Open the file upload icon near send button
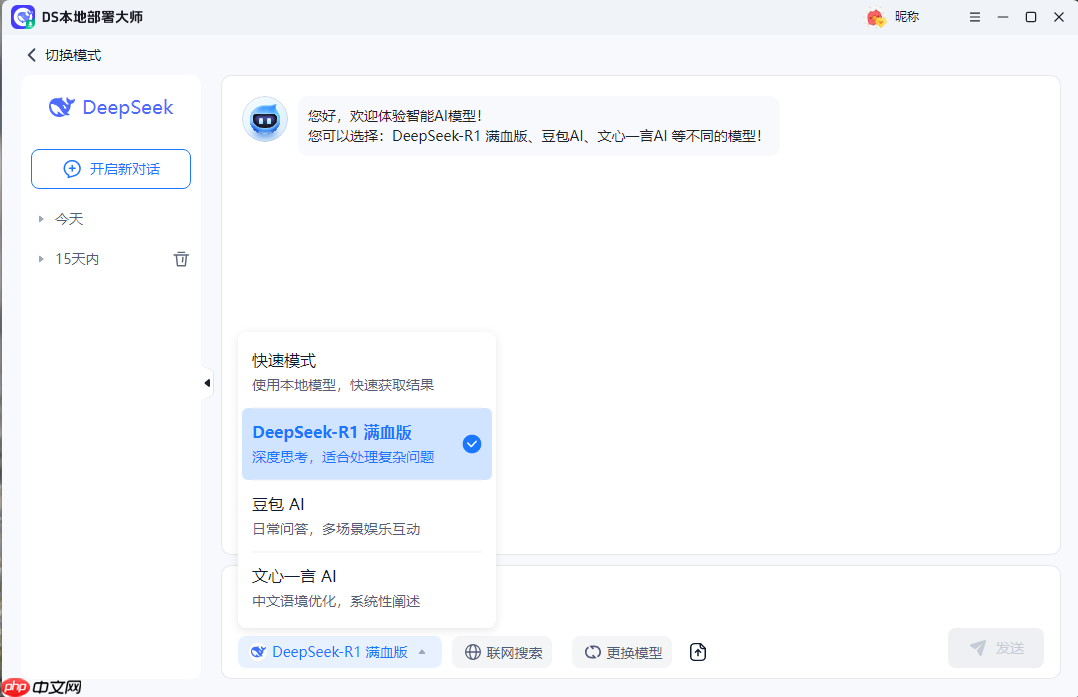Screen dimensions: 1078x697 click(x=697, y=652)
